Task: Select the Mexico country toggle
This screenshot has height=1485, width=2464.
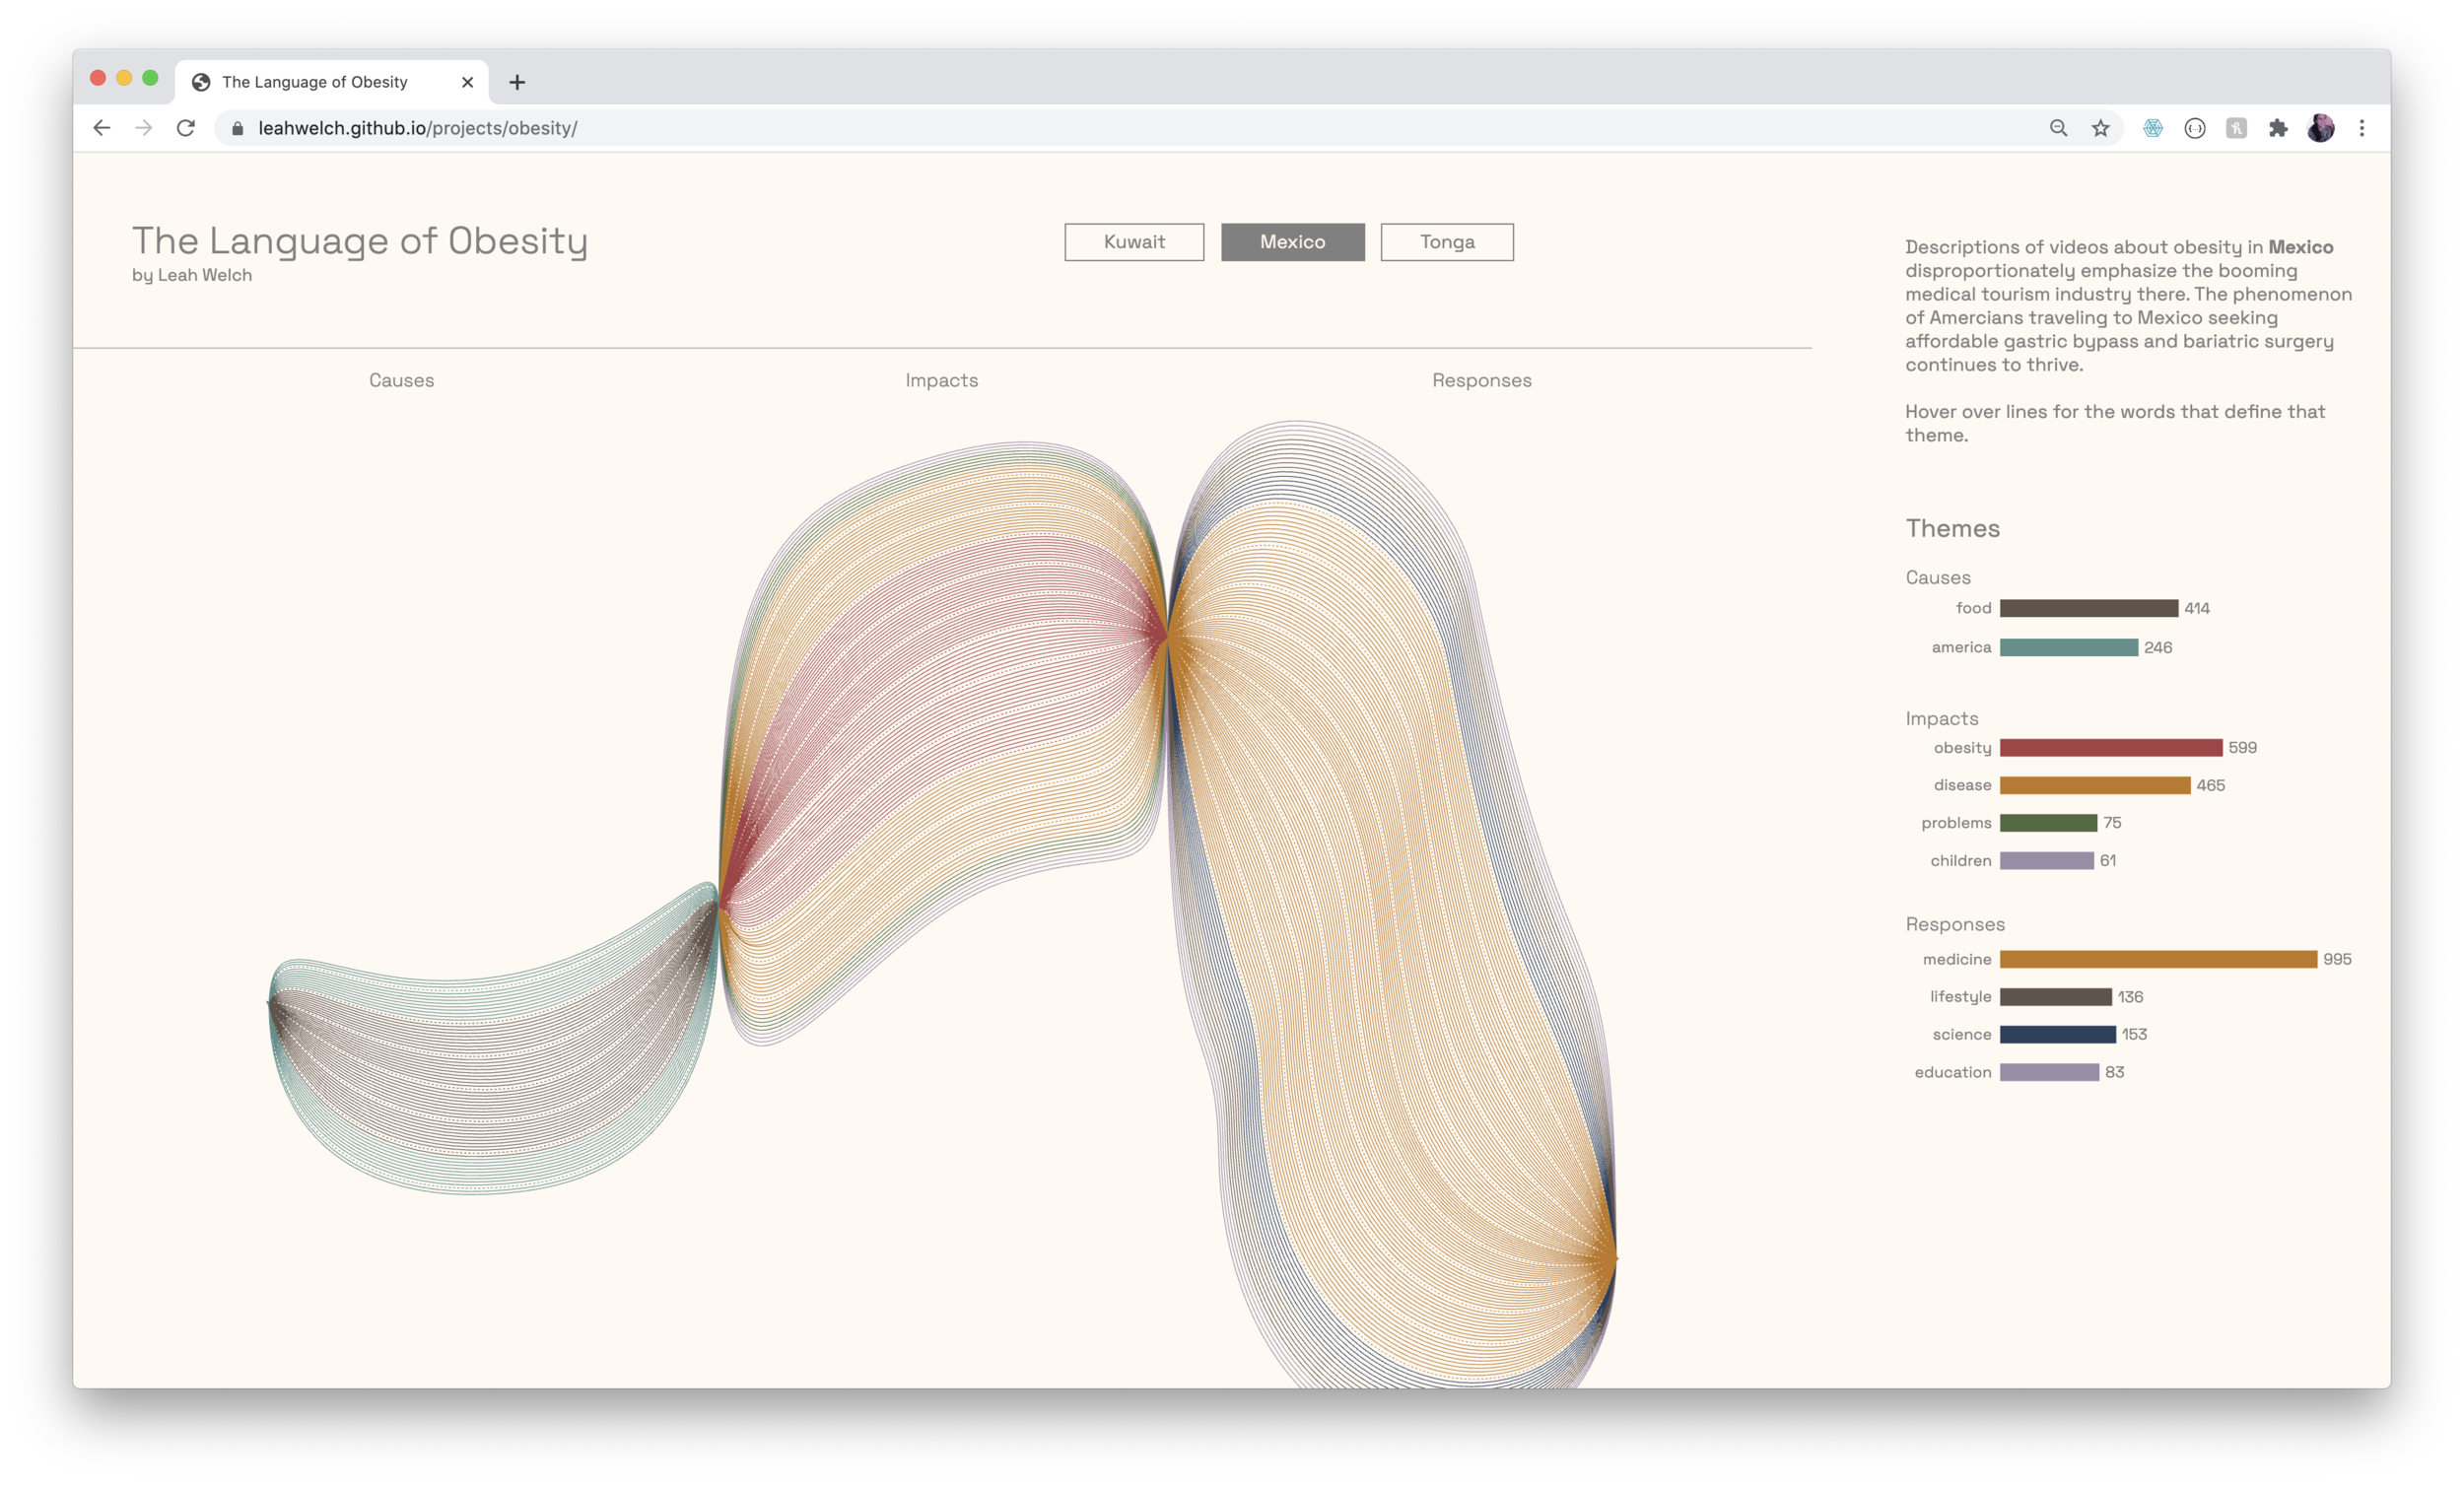Action: pyautogui.click(x=1292, y=242)
